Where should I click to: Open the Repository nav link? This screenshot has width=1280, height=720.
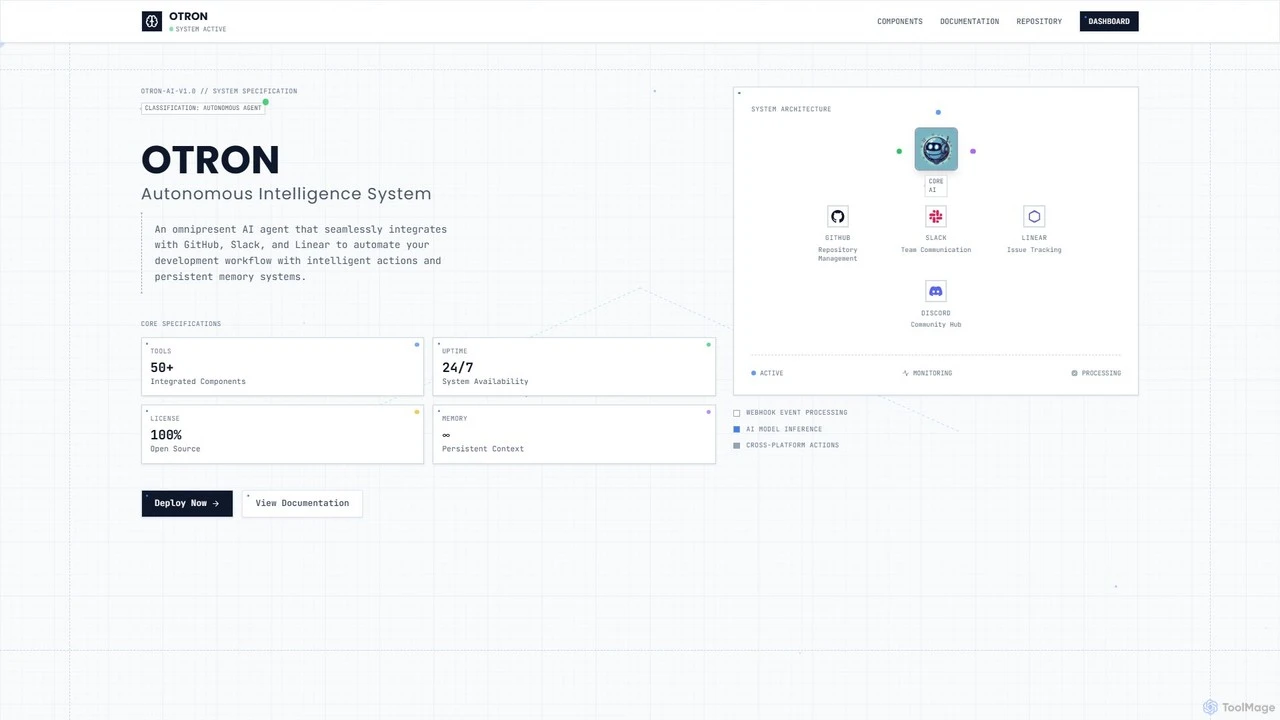pos(1039,21)
